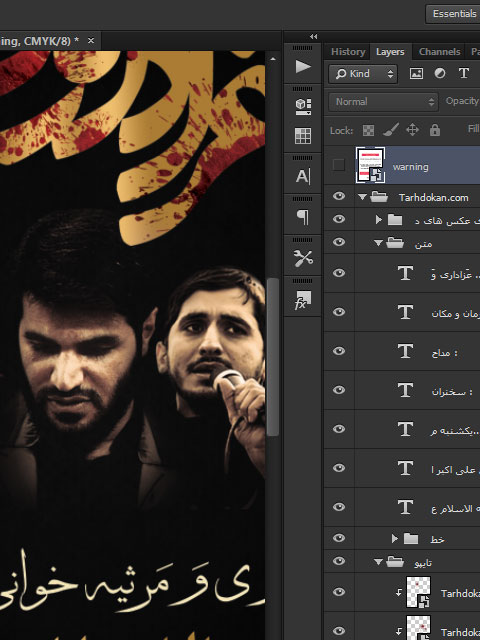480x640 pixels.
Task: Open the Swatches grid panel icon
Action: 303,136
